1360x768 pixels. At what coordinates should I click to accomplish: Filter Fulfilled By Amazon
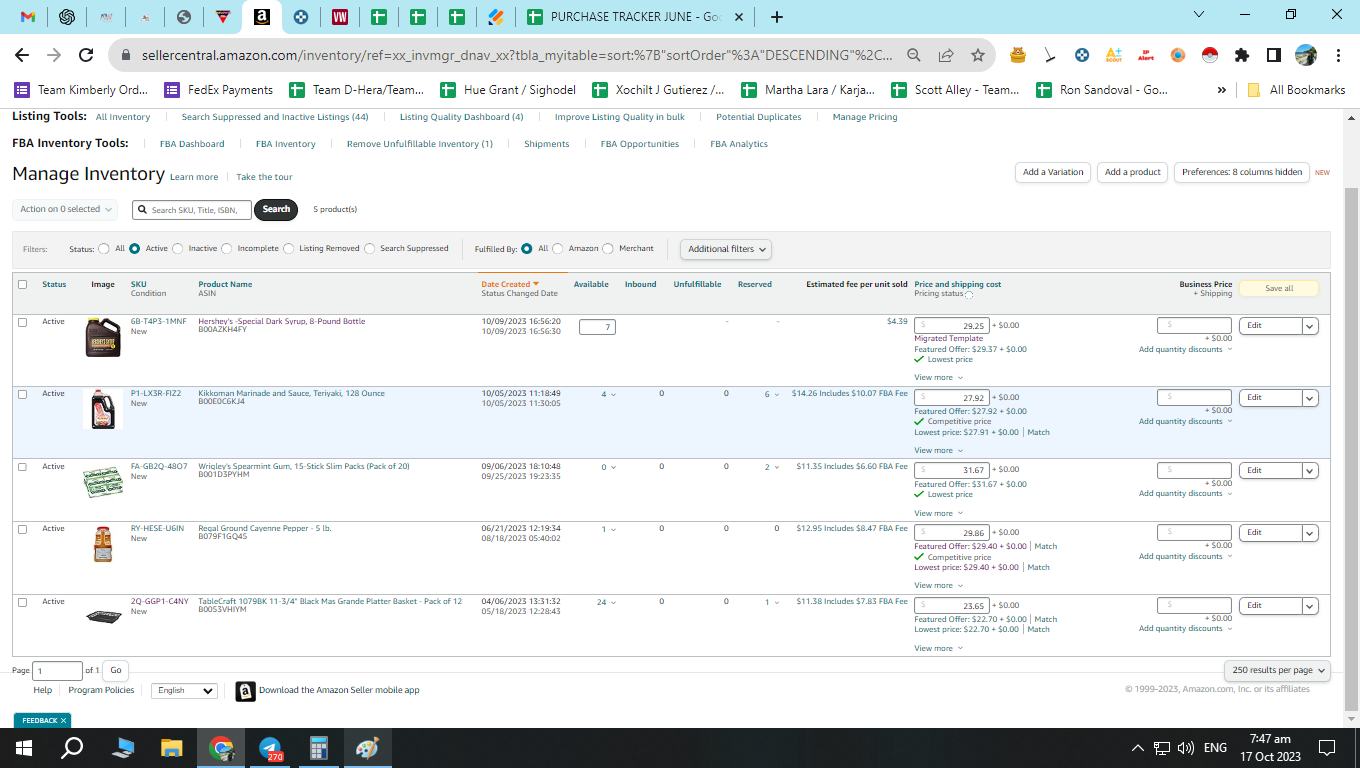558,249
